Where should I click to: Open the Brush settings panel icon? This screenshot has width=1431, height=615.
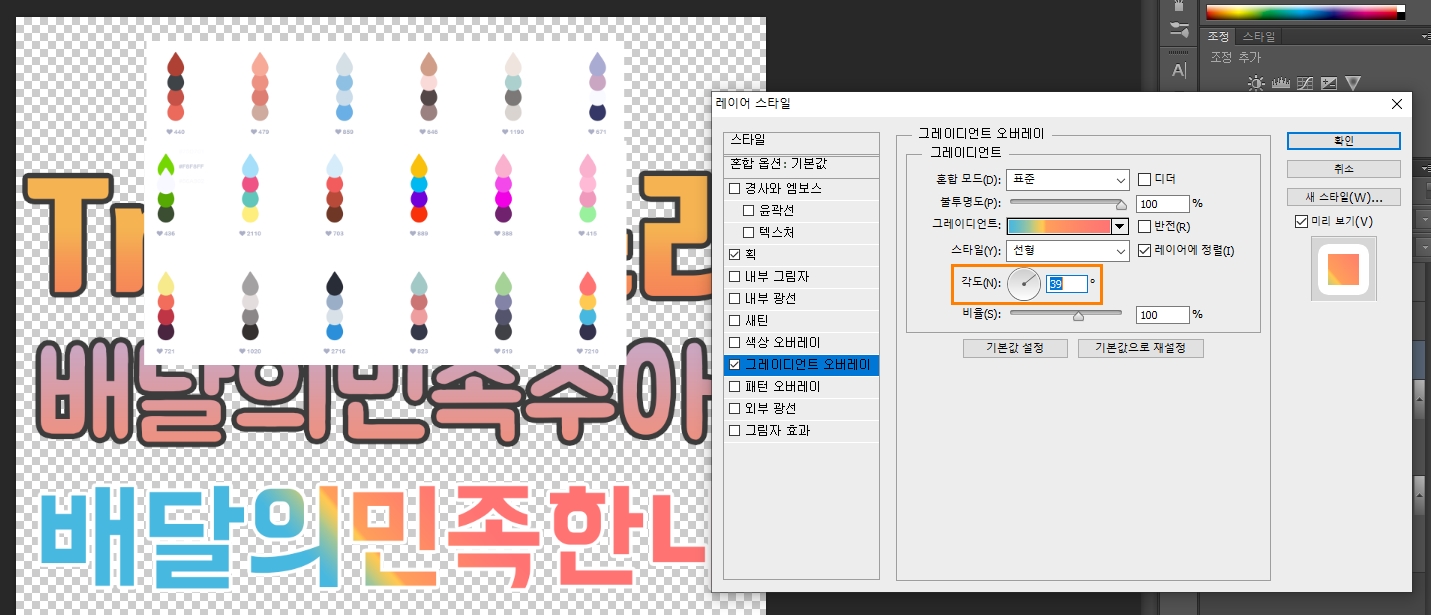click(1178, 29)
